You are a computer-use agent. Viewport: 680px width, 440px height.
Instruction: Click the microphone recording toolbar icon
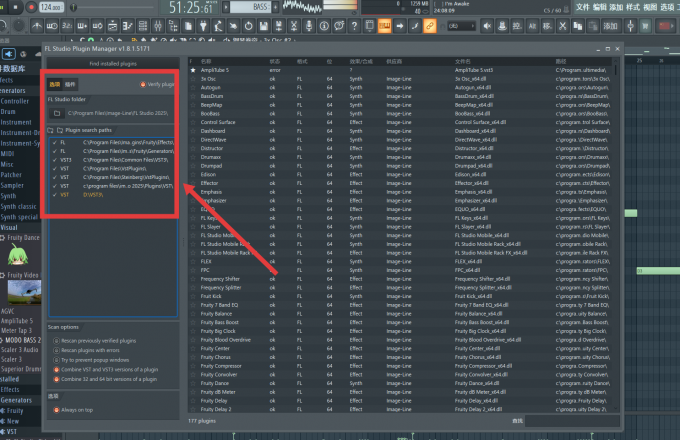tap(309, 26)
